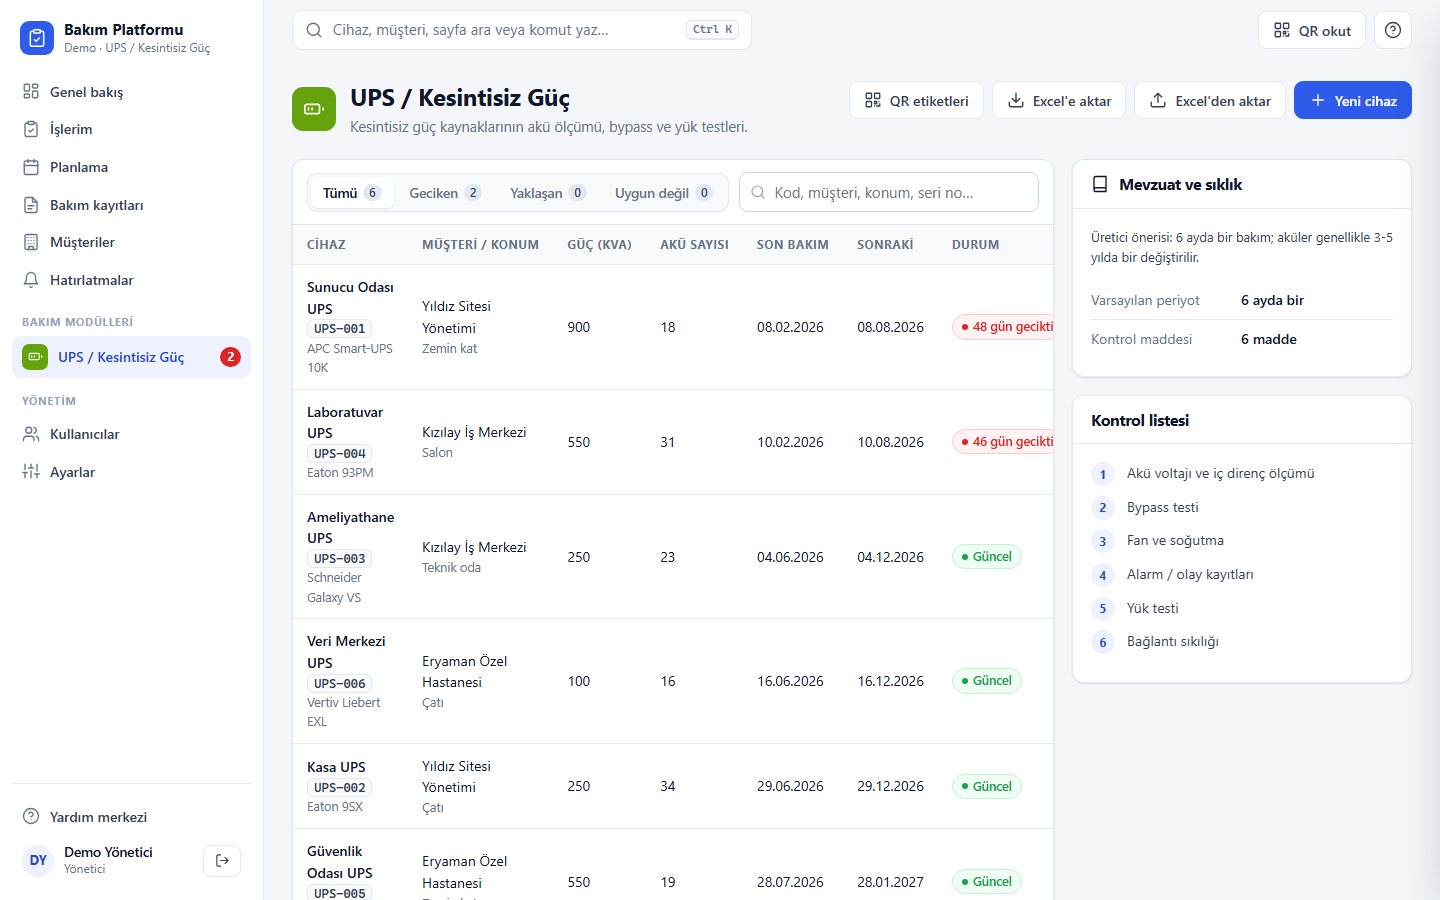Go to İşlerim page

point(131,129)
